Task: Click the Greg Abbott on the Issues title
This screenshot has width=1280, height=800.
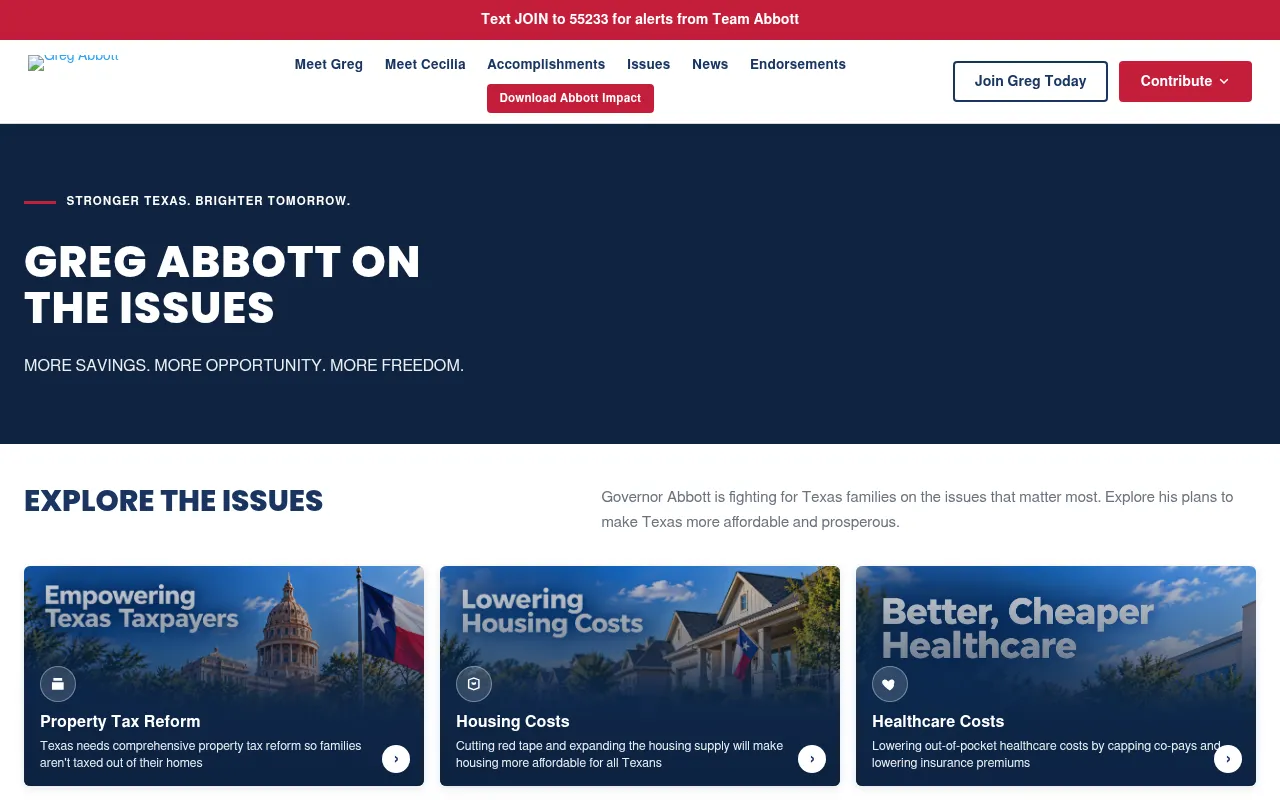Action: [x=222, y=285]
